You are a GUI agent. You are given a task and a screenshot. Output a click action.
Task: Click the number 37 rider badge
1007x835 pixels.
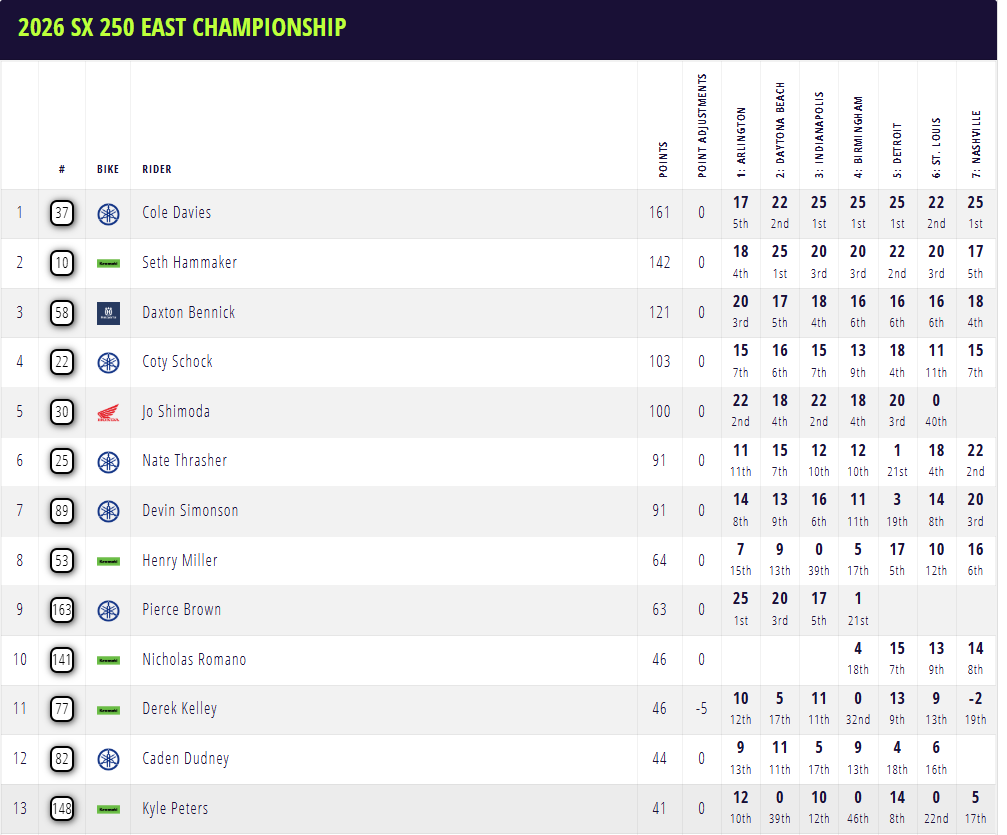[x=62, y=213]
